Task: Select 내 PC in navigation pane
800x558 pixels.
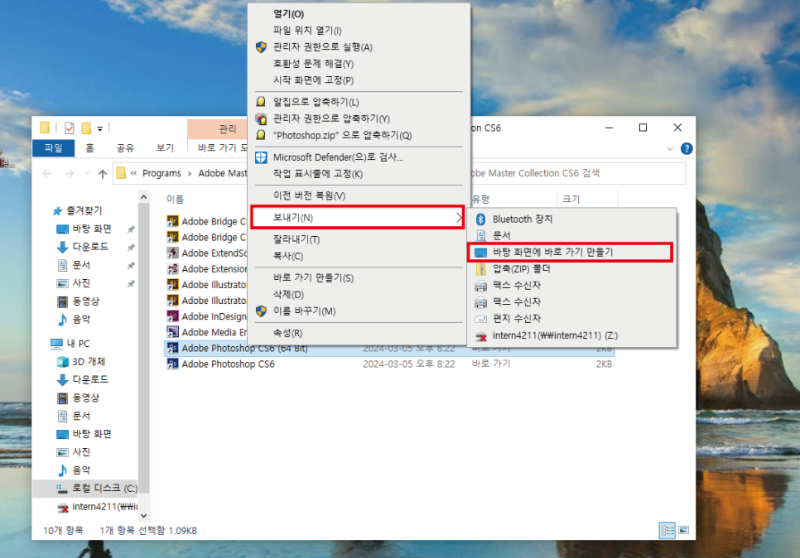Action: coord(78,343)
